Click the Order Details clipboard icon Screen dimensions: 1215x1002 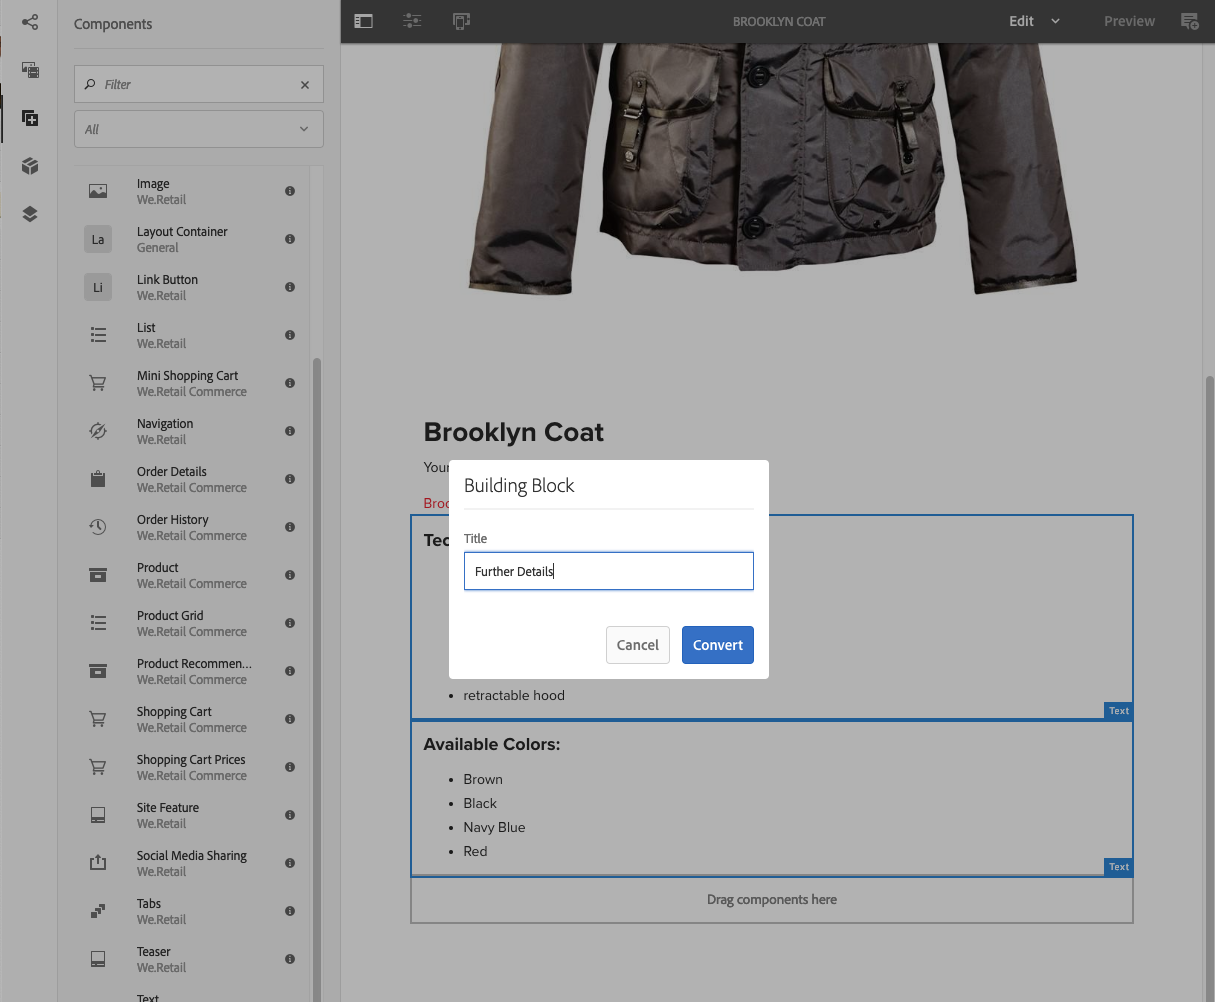click(98, 479)
